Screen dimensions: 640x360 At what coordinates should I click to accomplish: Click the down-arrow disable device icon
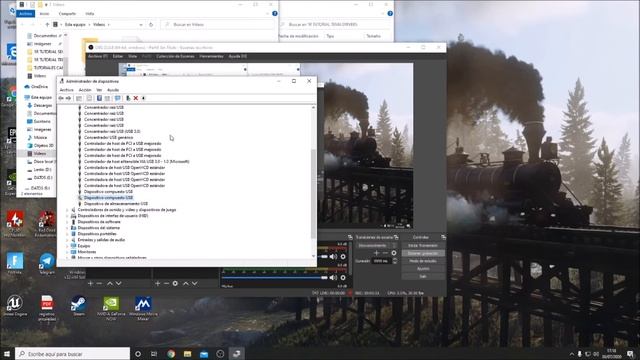tap(143, 98)
